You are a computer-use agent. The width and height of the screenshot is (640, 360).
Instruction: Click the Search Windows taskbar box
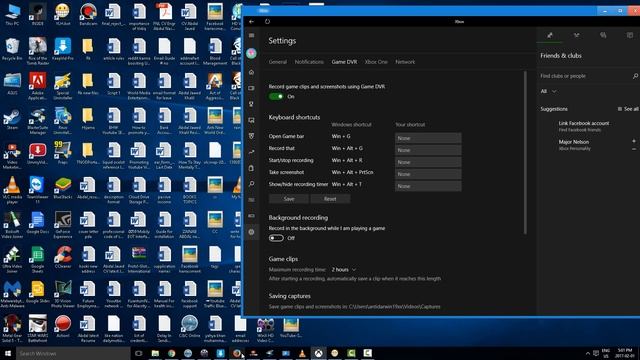(x=73, y=353)
